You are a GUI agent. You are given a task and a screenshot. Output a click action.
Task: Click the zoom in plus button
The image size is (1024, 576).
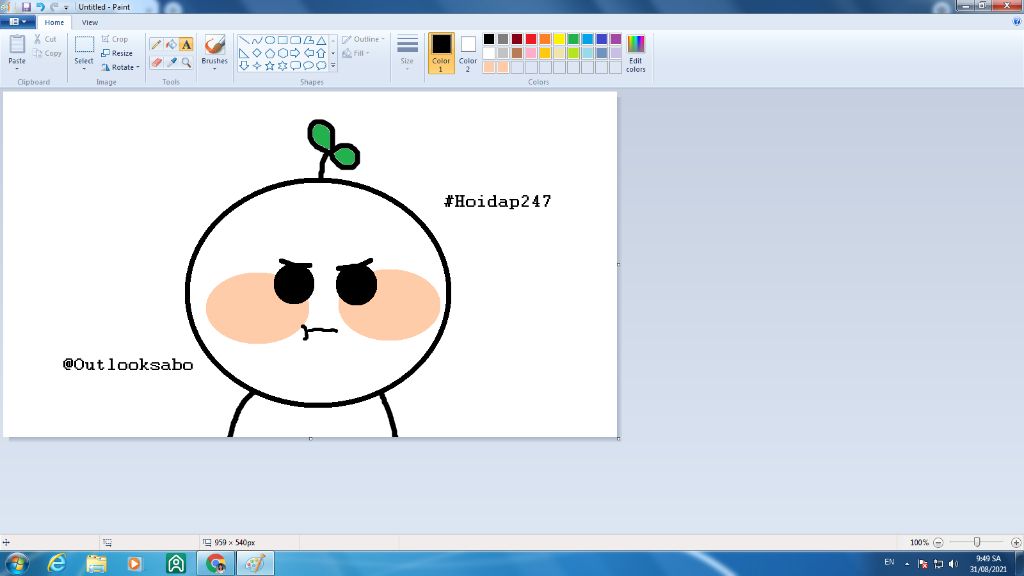point(1016,543)
